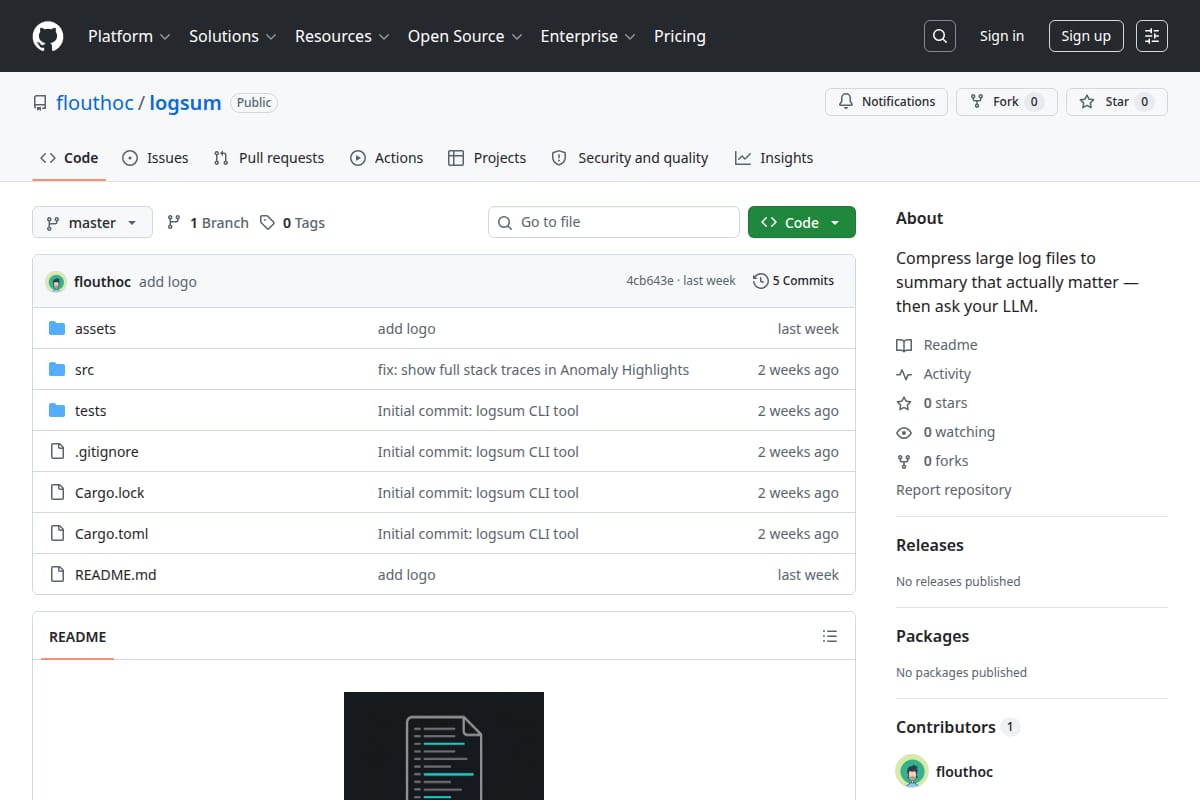The width and height of the screenshot is (1200, 800).
Task: Click the Sign up button
Action: [x=1086, y=36]
